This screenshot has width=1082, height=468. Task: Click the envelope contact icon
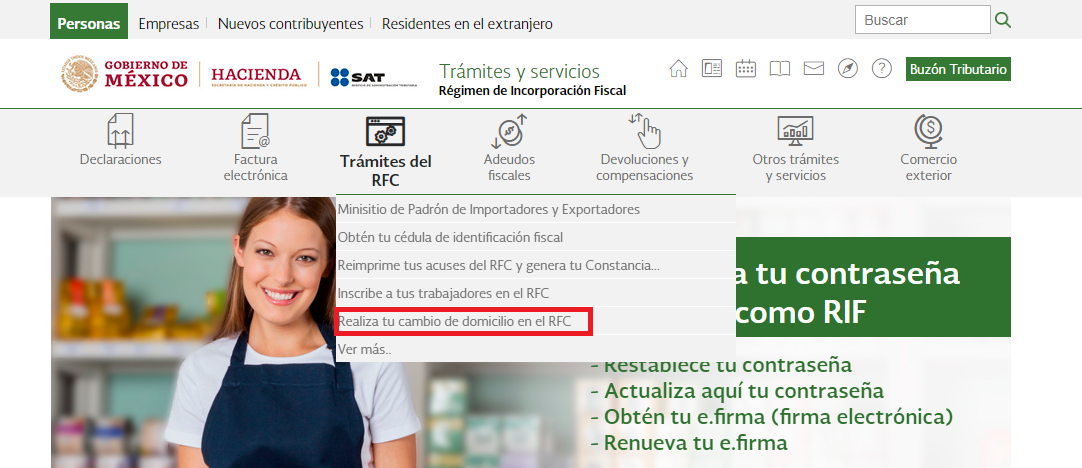pos(814,68)
